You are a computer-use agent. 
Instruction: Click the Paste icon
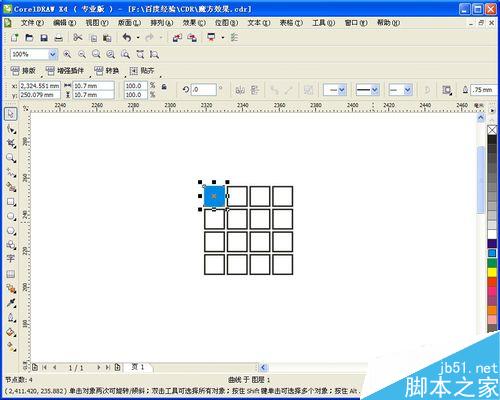(x=107, y=38)
